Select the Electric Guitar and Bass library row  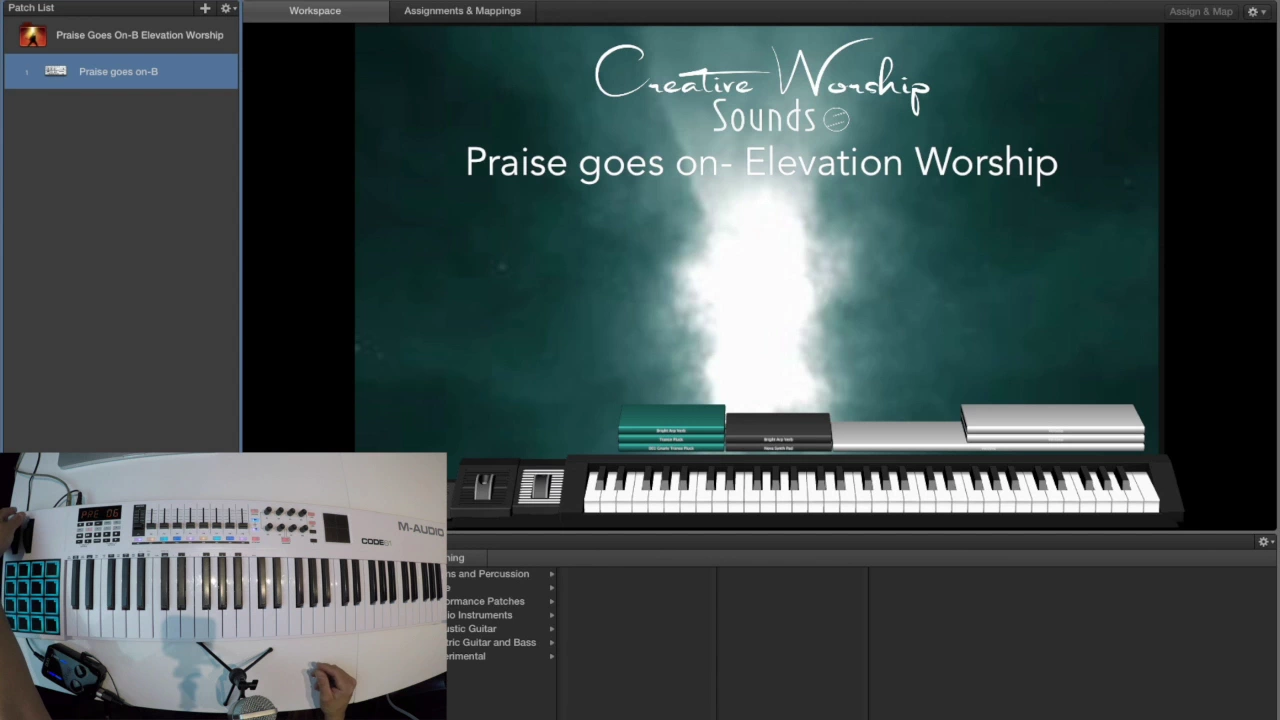point(502,643)
